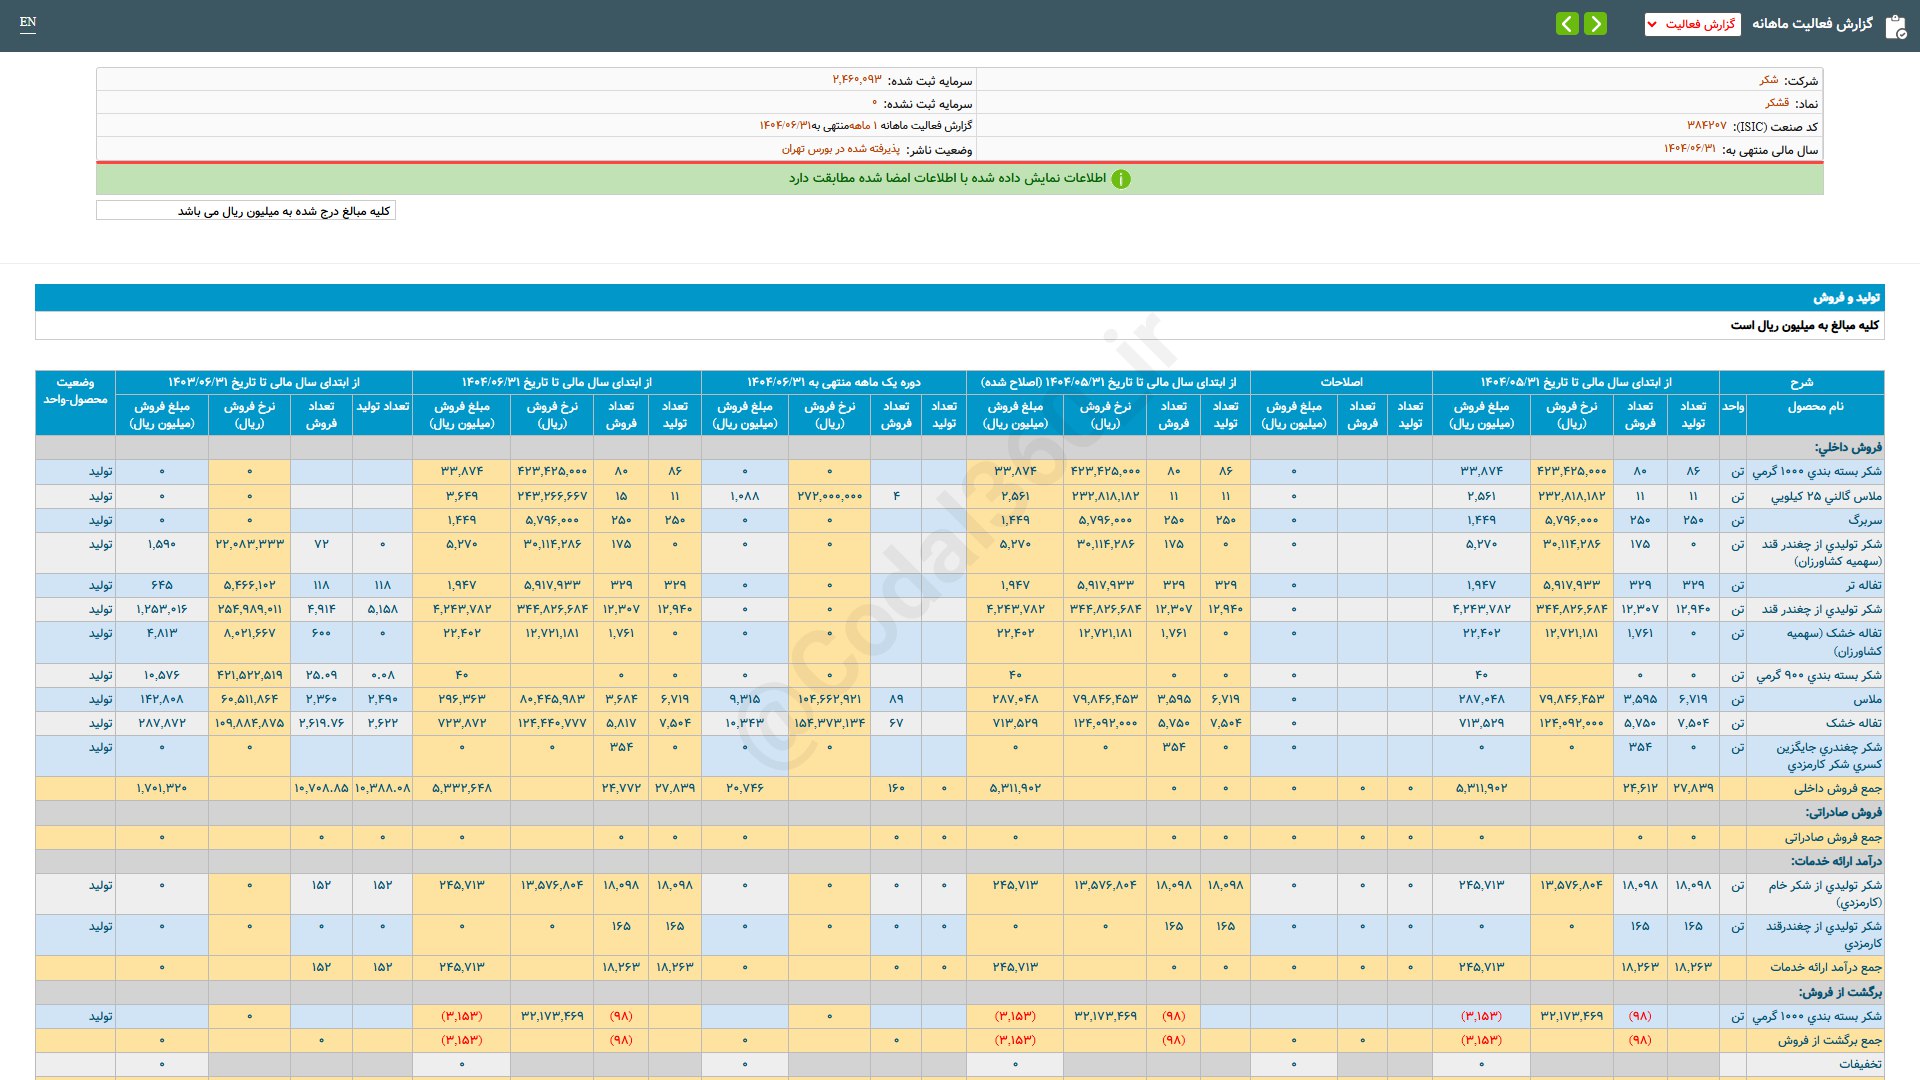This screenshot has width=1920, height=1080.
Task: Click the پذیرفته شده در بورس تهران status text
Action: coord(840,149)
